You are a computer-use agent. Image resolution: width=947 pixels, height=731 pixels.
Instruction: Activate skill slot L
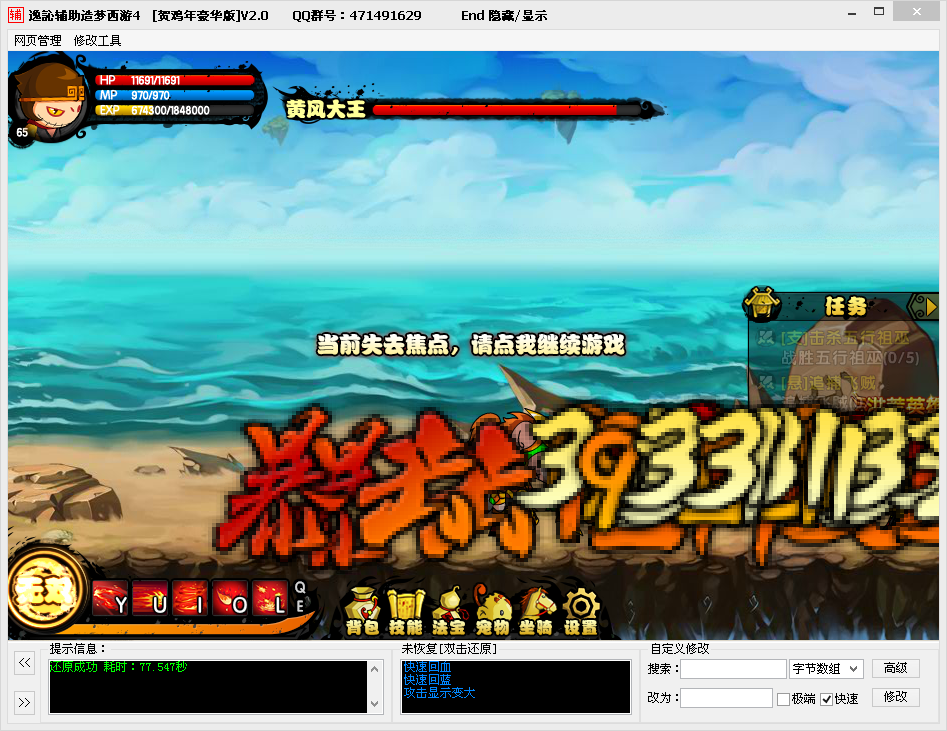(269, 598)
